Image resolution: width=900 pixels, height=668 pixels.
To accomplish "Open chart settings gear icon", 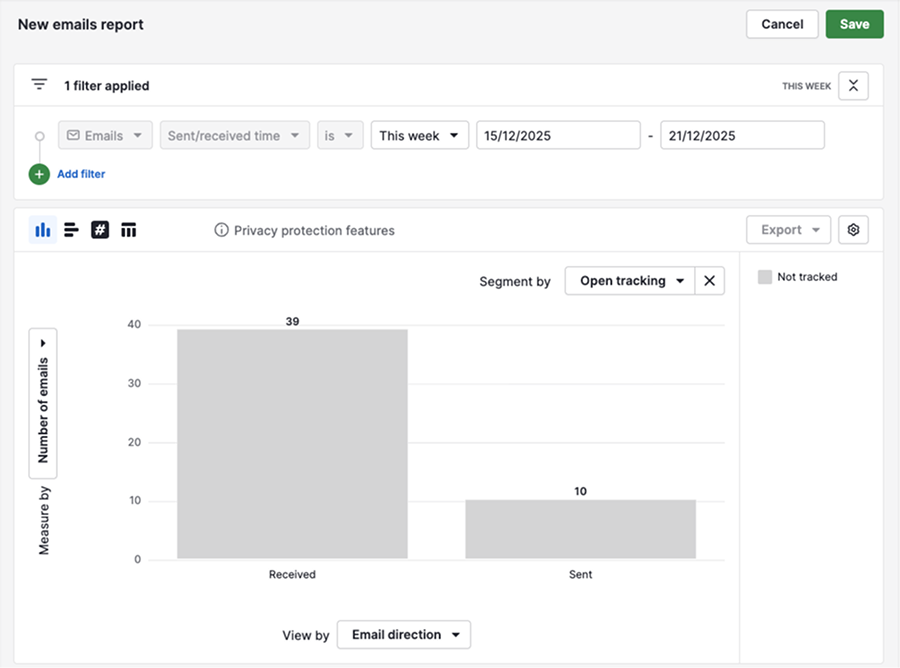I will coord(853,230).
